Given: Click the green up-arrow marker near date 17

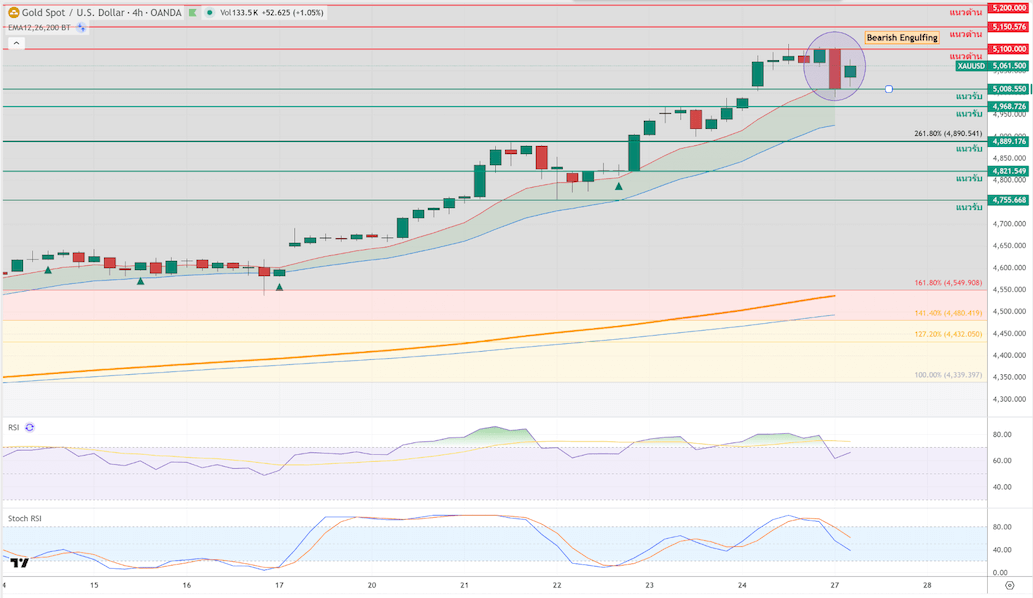Looking at the screenshot, I should click(279, 287).
